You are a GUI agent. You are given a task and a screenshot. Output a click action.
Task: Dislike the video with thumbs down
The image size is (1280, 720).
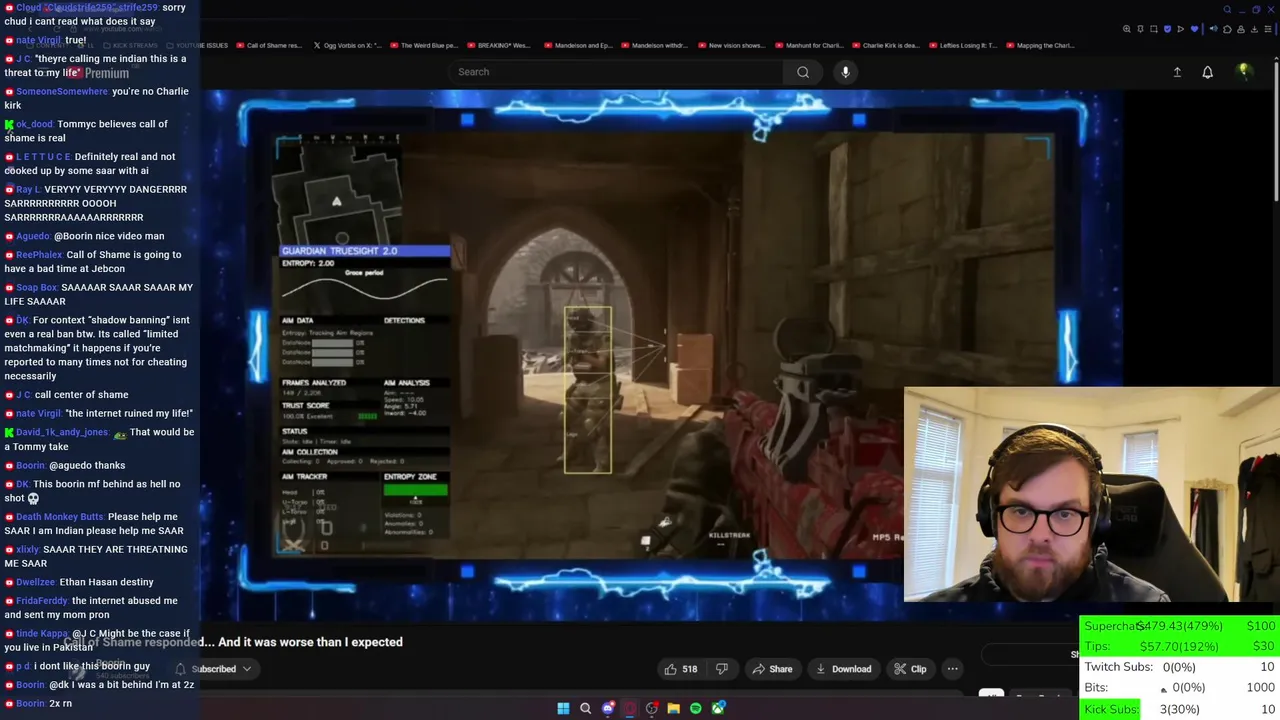tap(722, 669)
